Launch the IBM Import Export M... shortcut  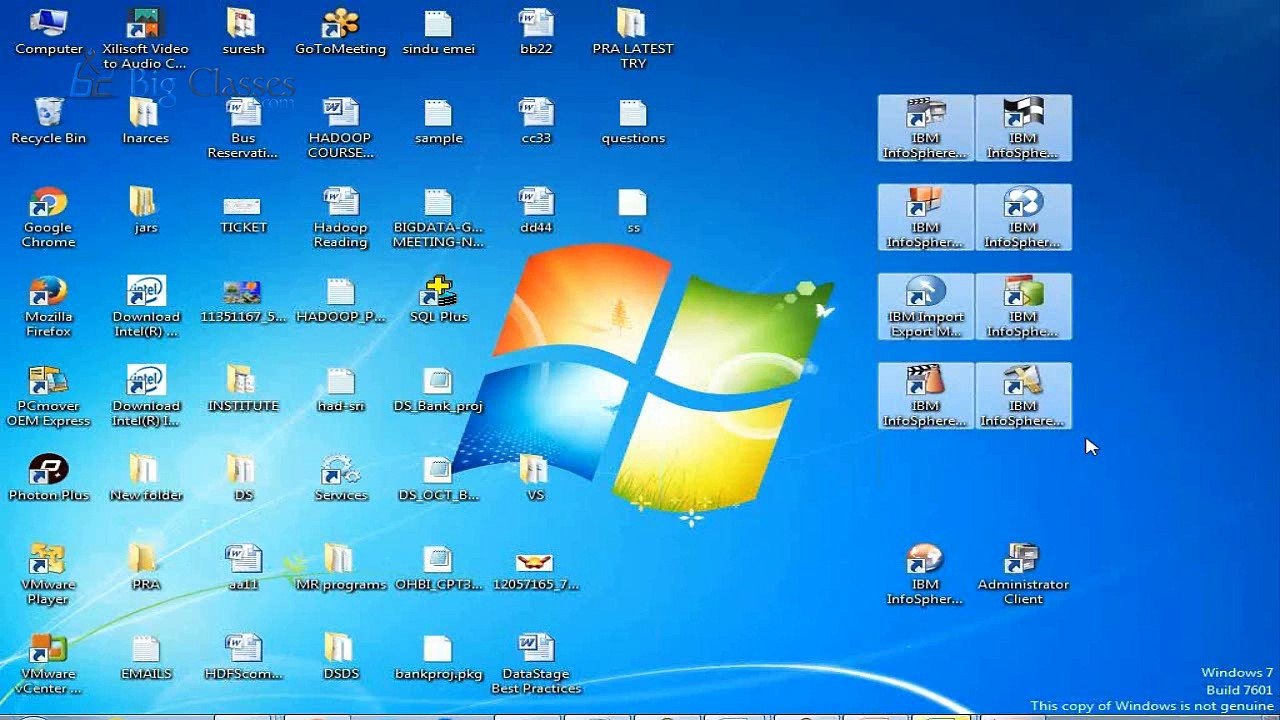[x=926, y=306]
